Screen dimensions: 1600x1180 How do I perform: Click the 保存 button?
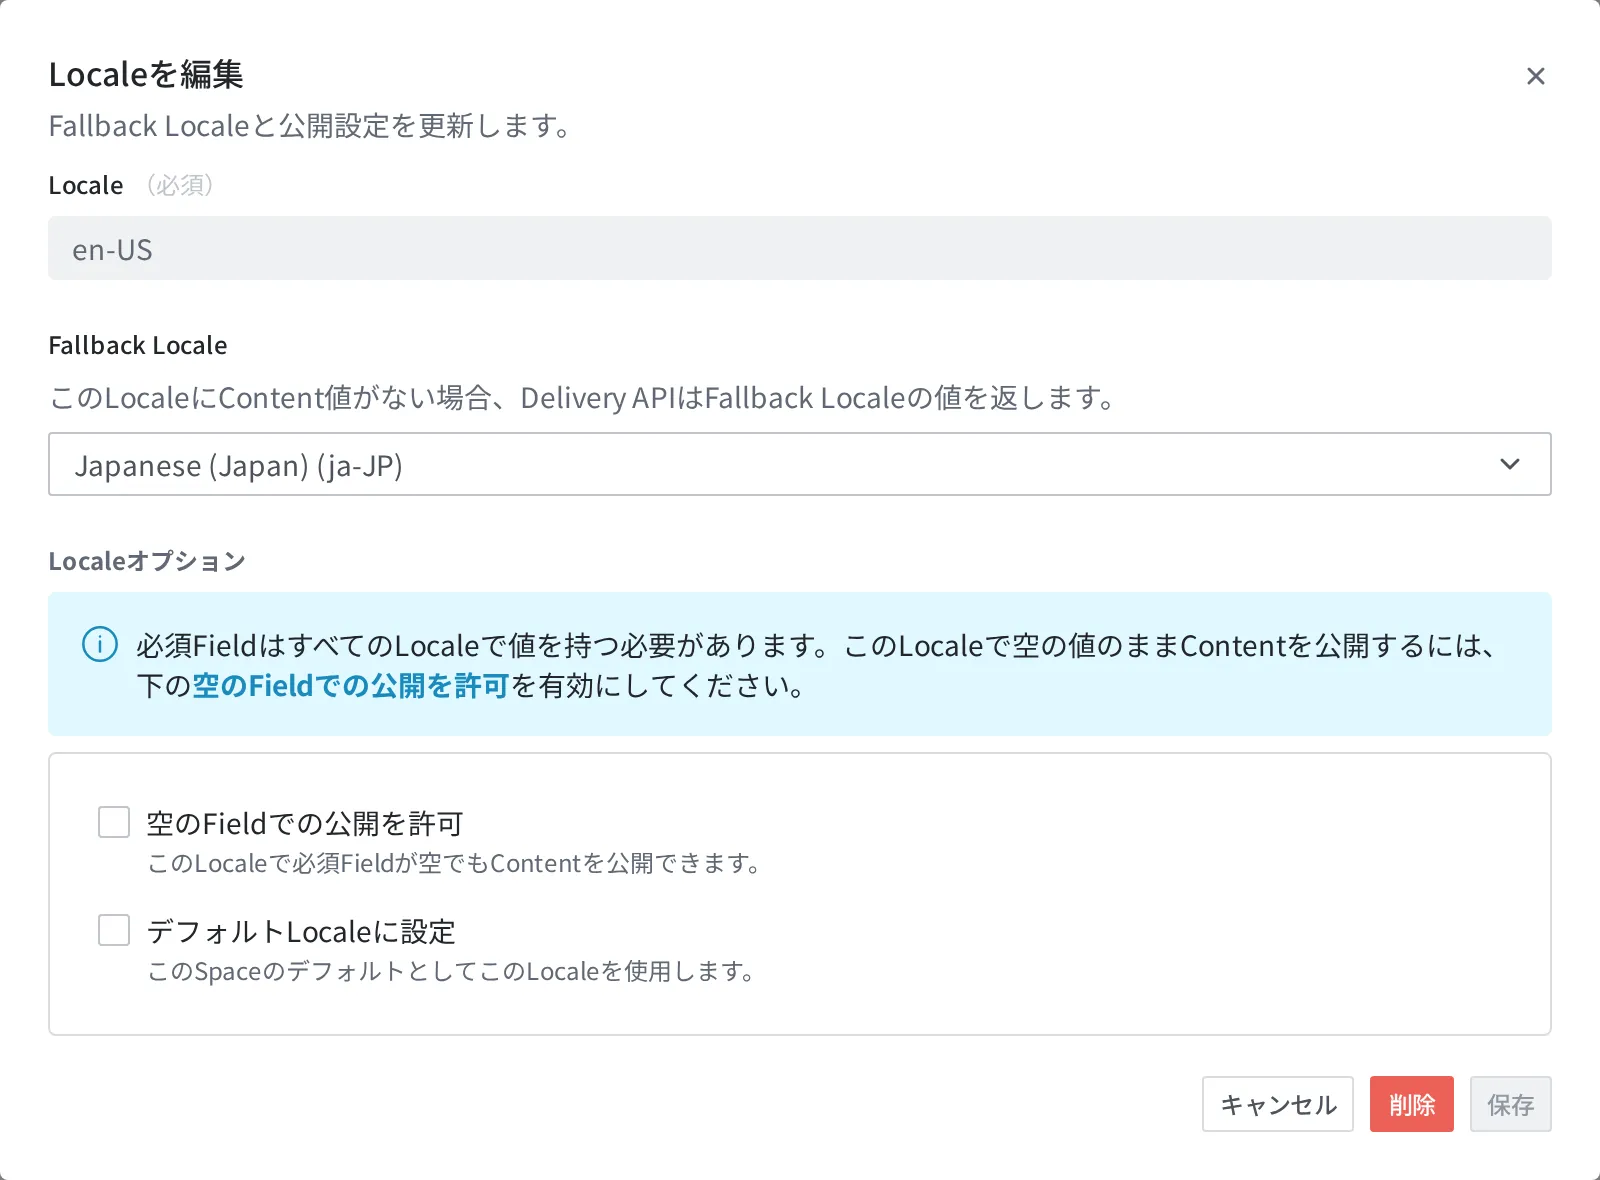[x=1511, y=1104]
